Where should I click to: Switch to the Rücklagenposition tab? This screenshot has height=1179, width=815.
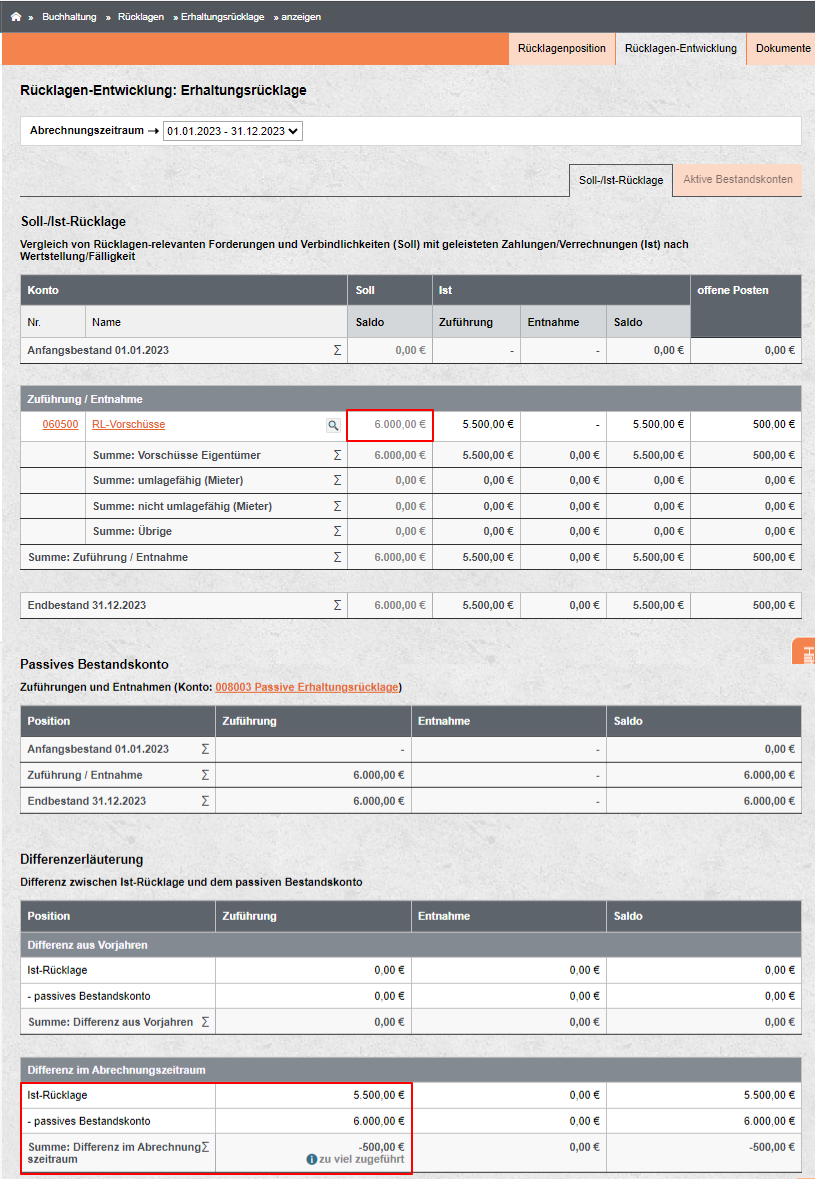(x=561, y=48)
